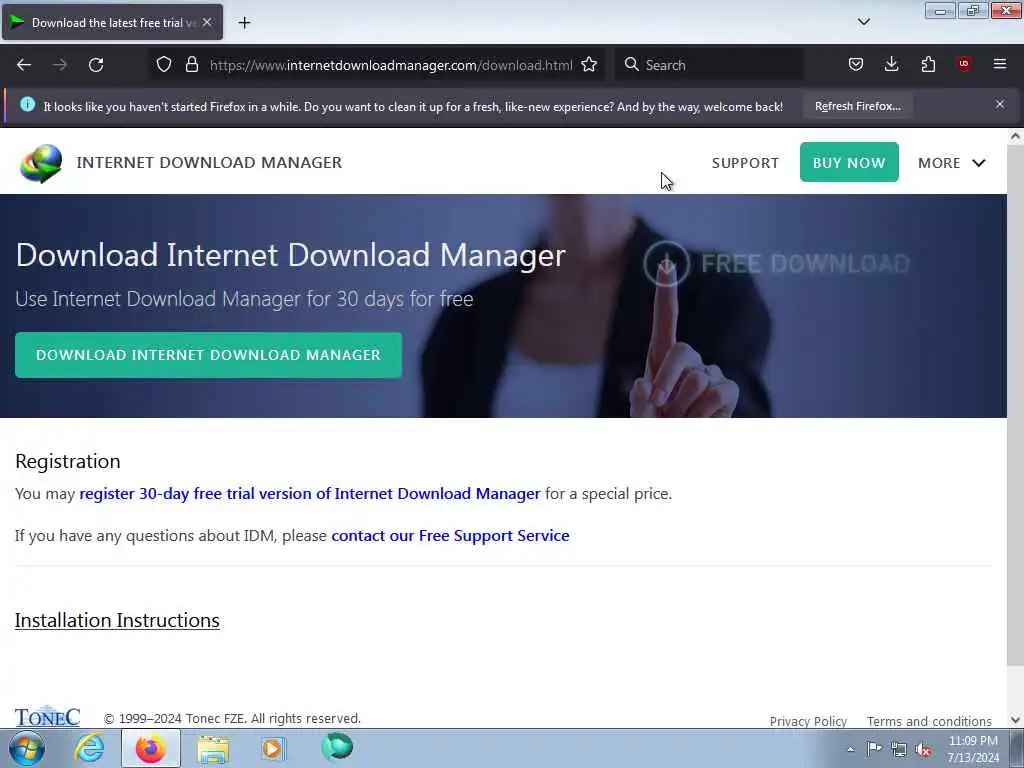Close the current Download tab

coord(207,22)
